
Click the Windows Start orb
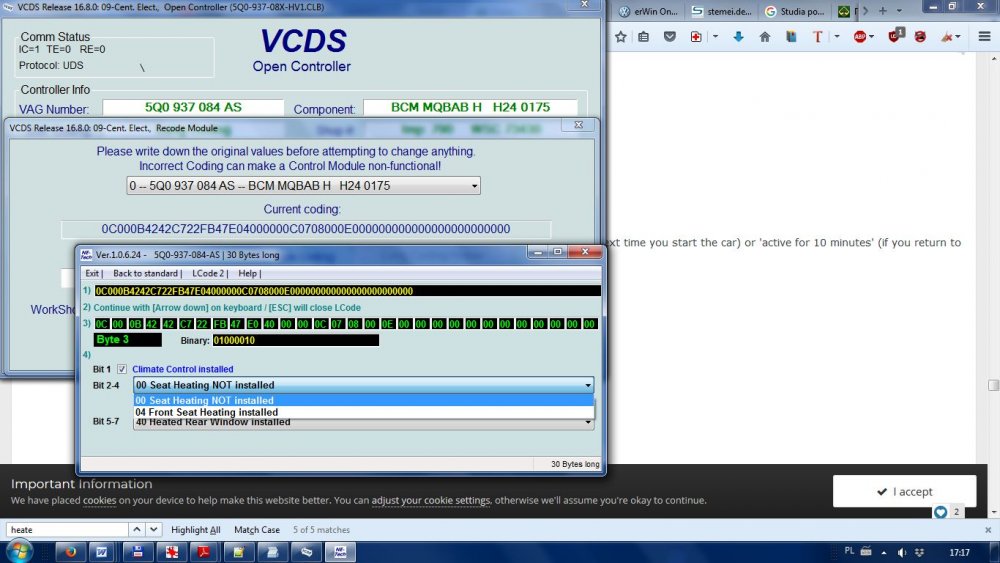click(x=18, y=552)
